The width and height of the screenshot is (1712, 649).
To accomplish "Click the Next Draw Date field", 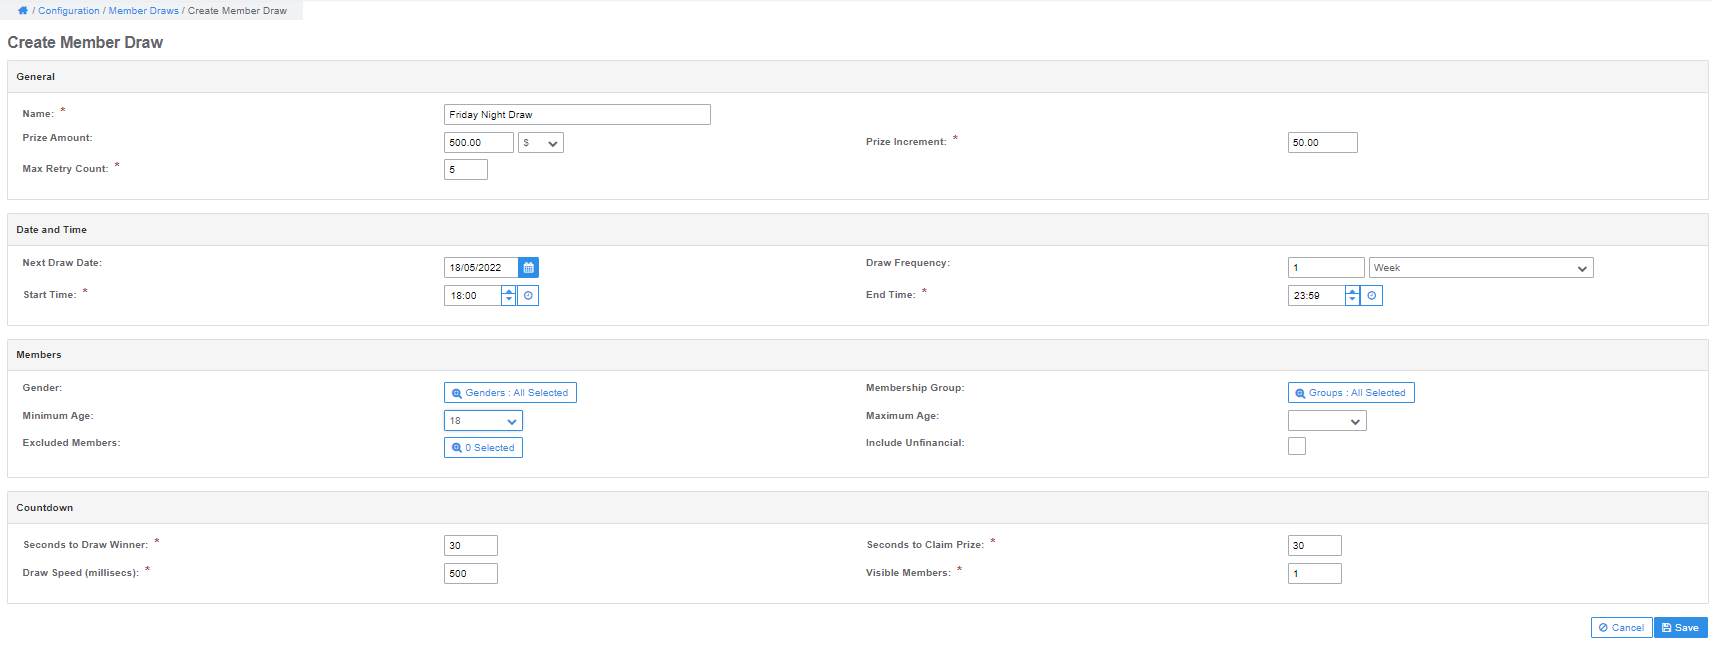I will (481, 268).
